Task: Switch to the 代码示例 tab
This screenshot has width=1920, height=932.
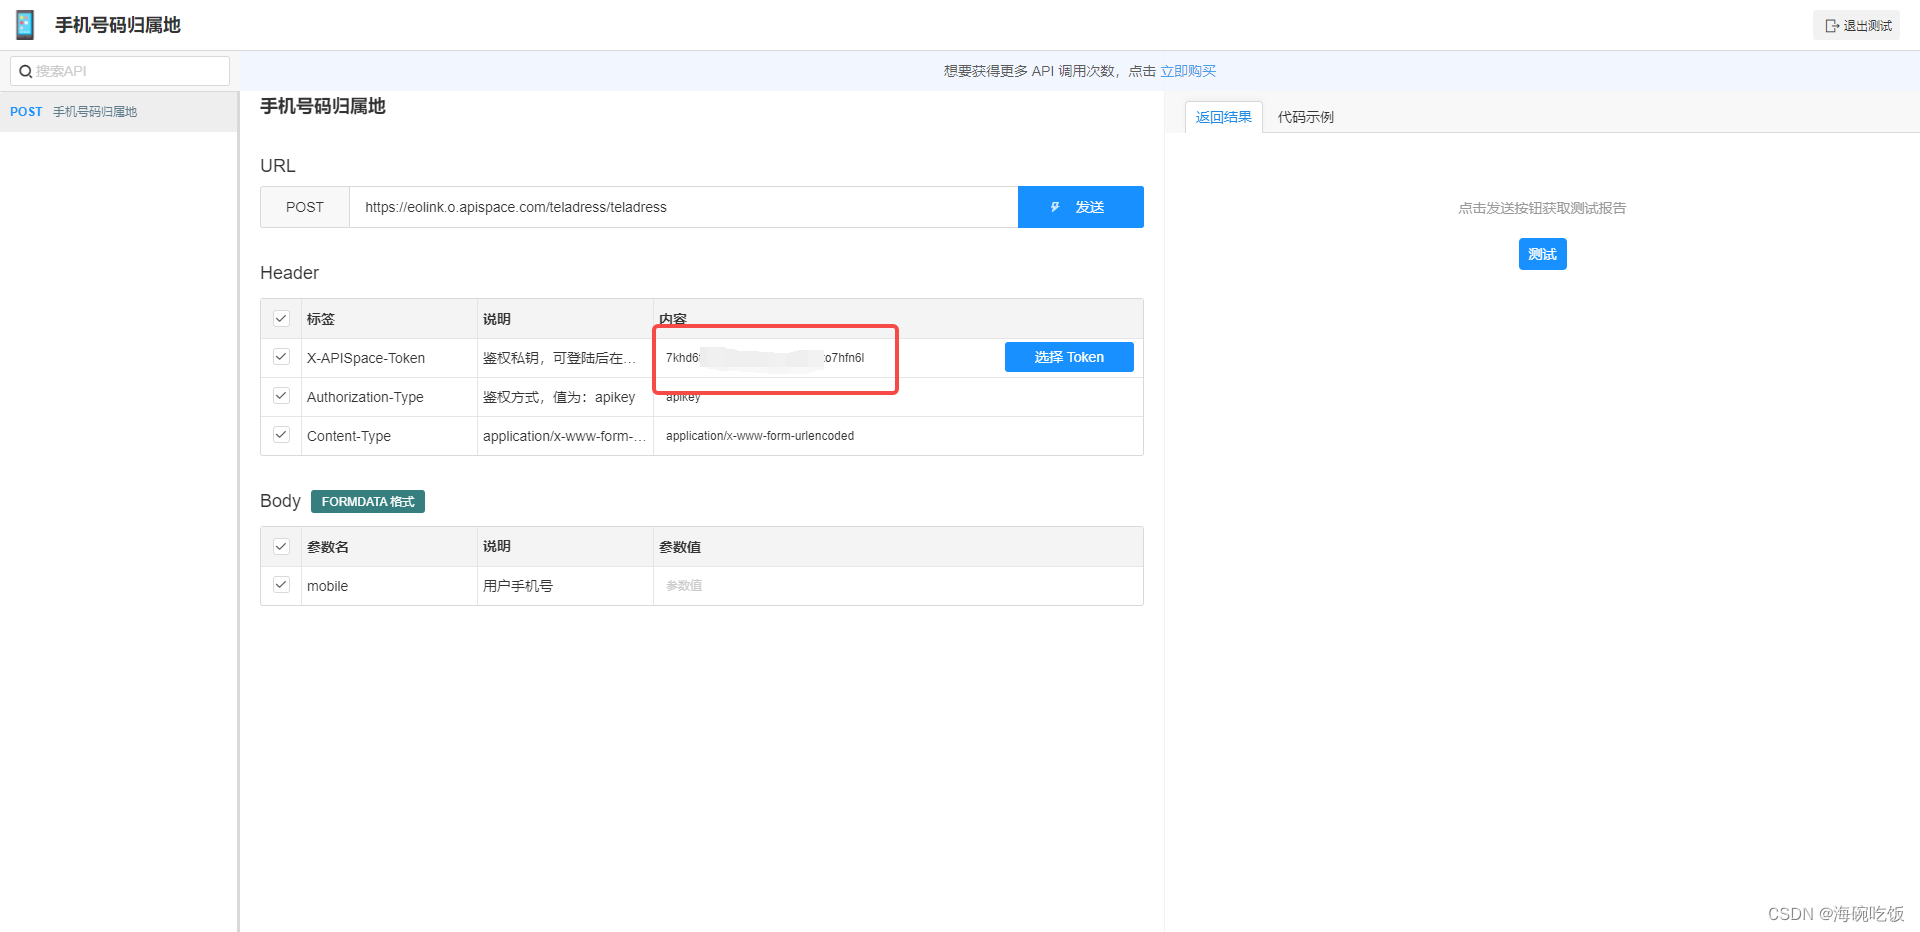Action: [x=1305, y=117]
